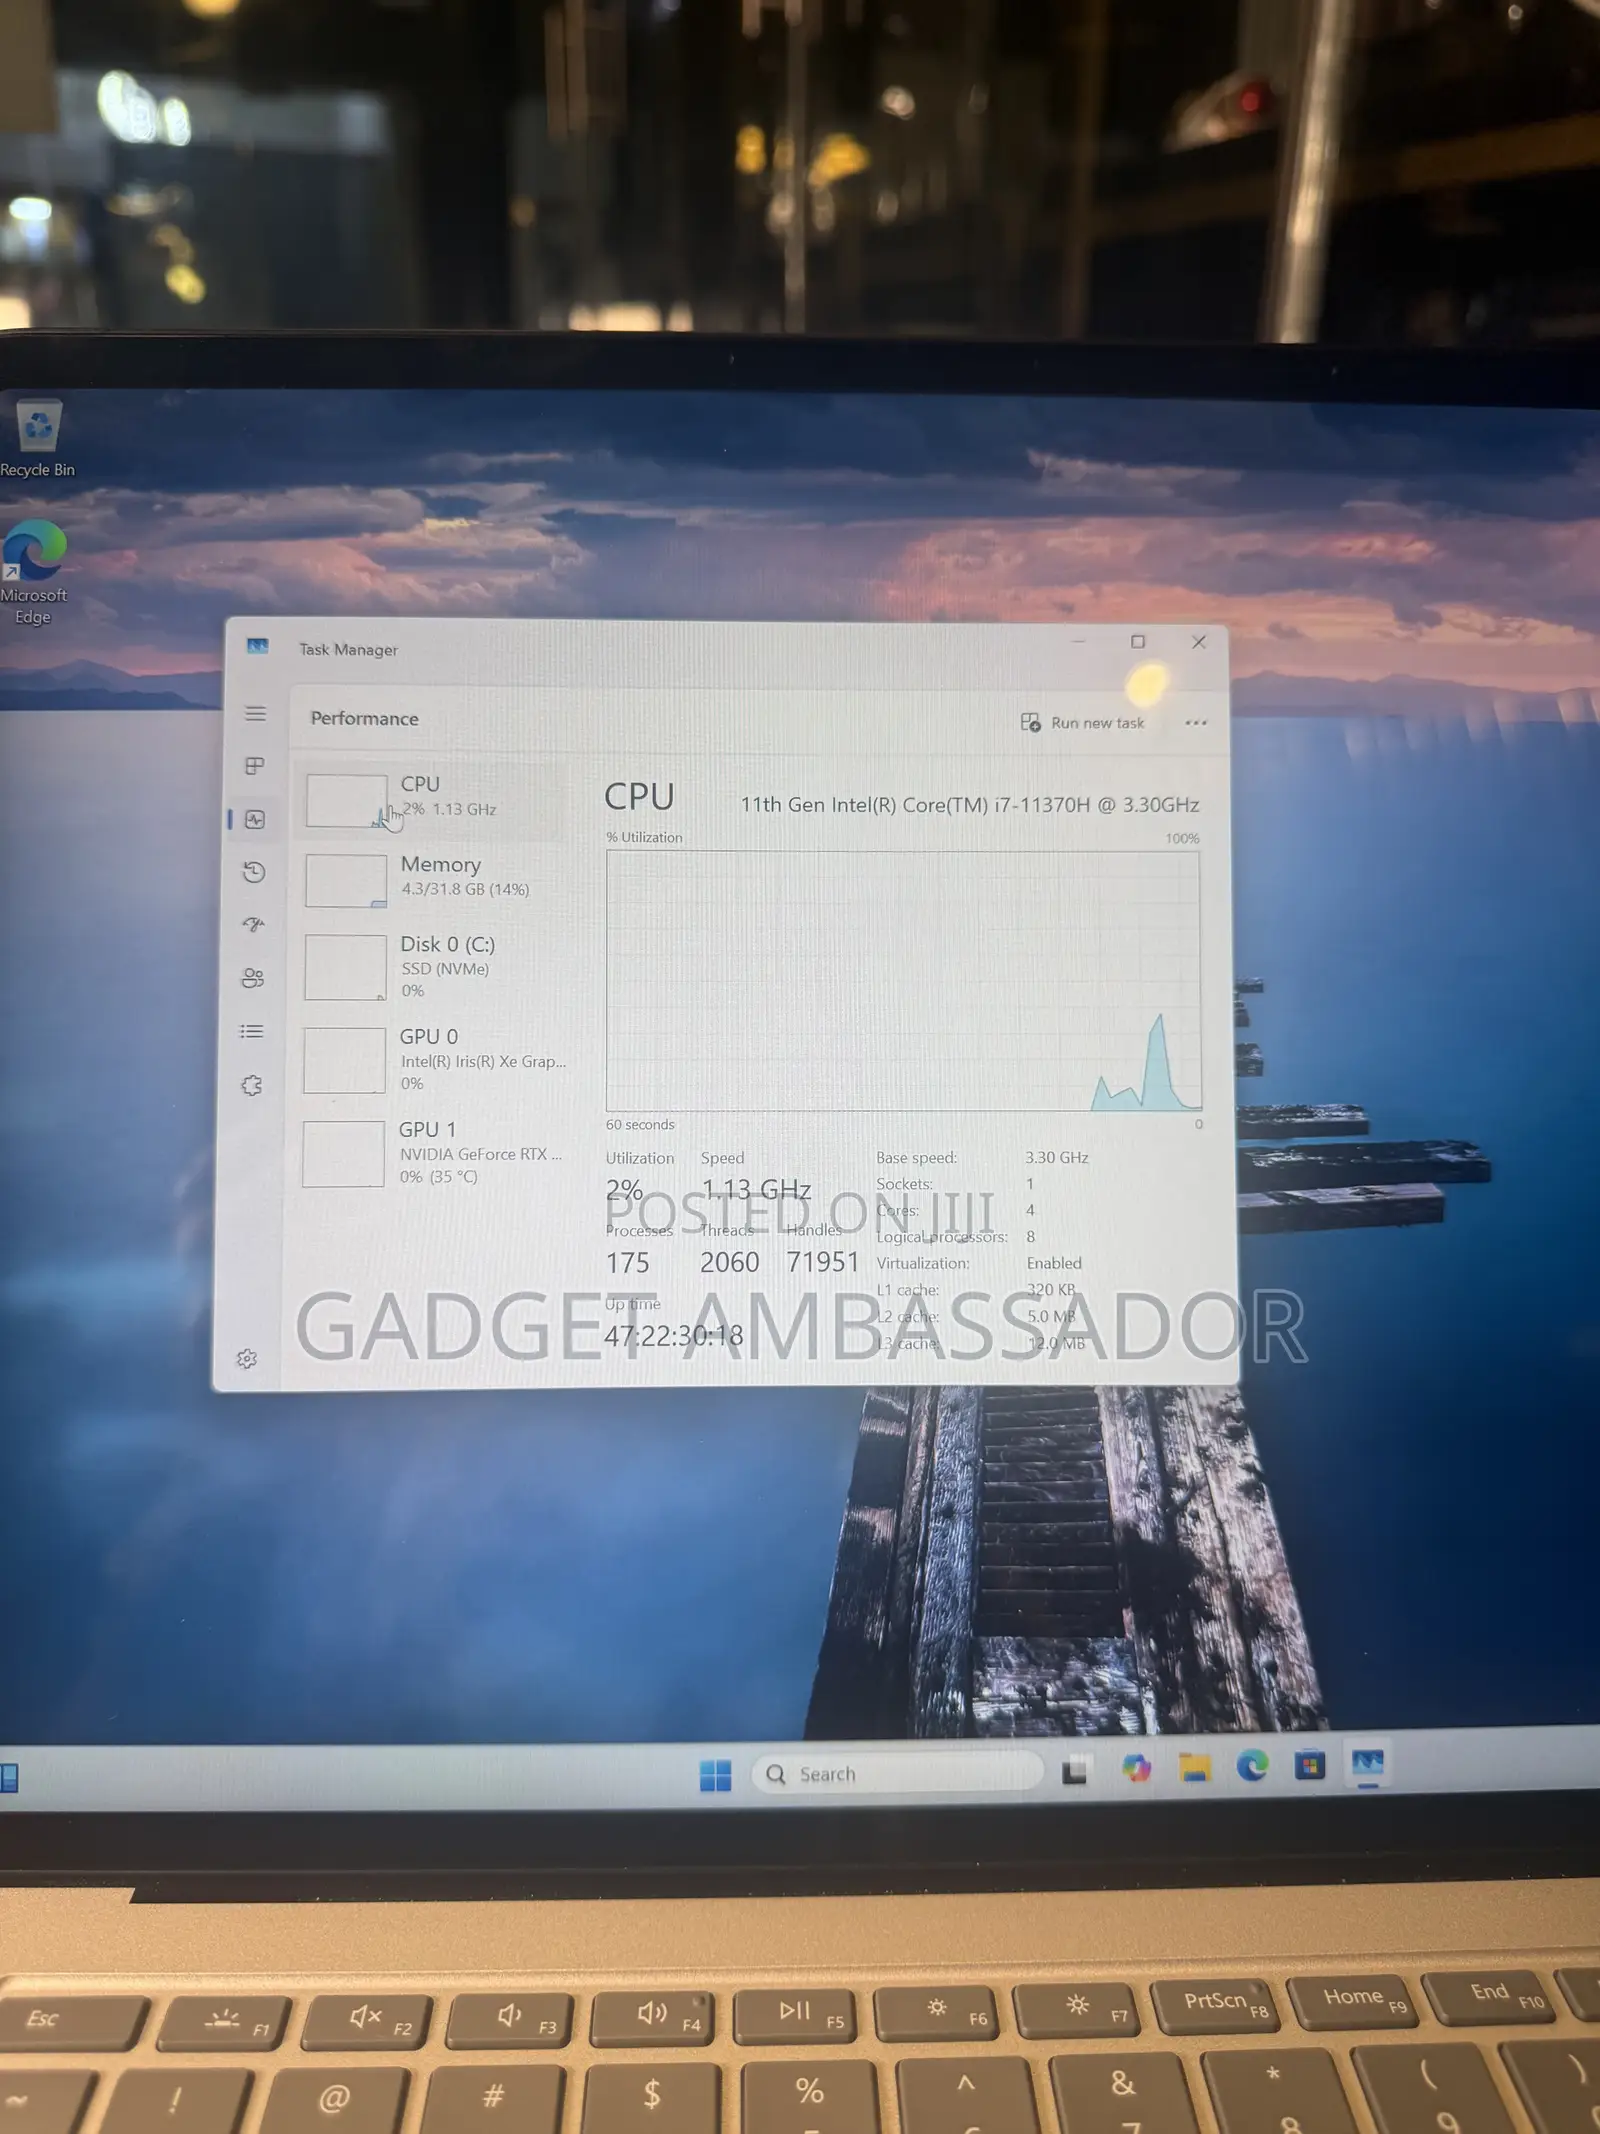Image resolution: width=1600 pixels, height=2134 pixels.
Task: Click the Virtualization Enabled value
Action: pos(1054,1263)
